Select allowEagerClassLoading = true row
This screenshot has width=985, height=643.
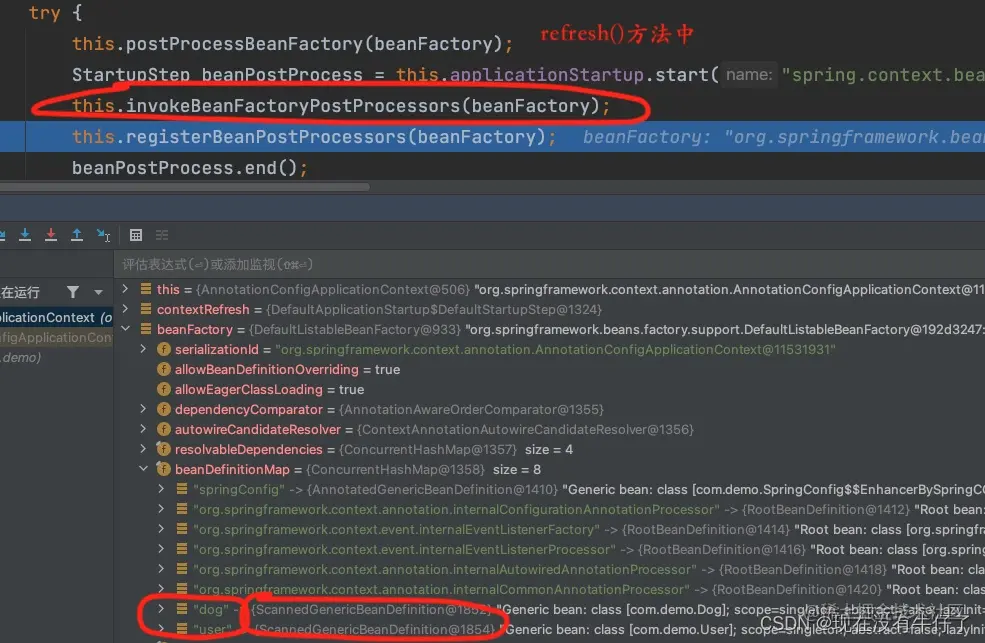click(x=550, y=389)
